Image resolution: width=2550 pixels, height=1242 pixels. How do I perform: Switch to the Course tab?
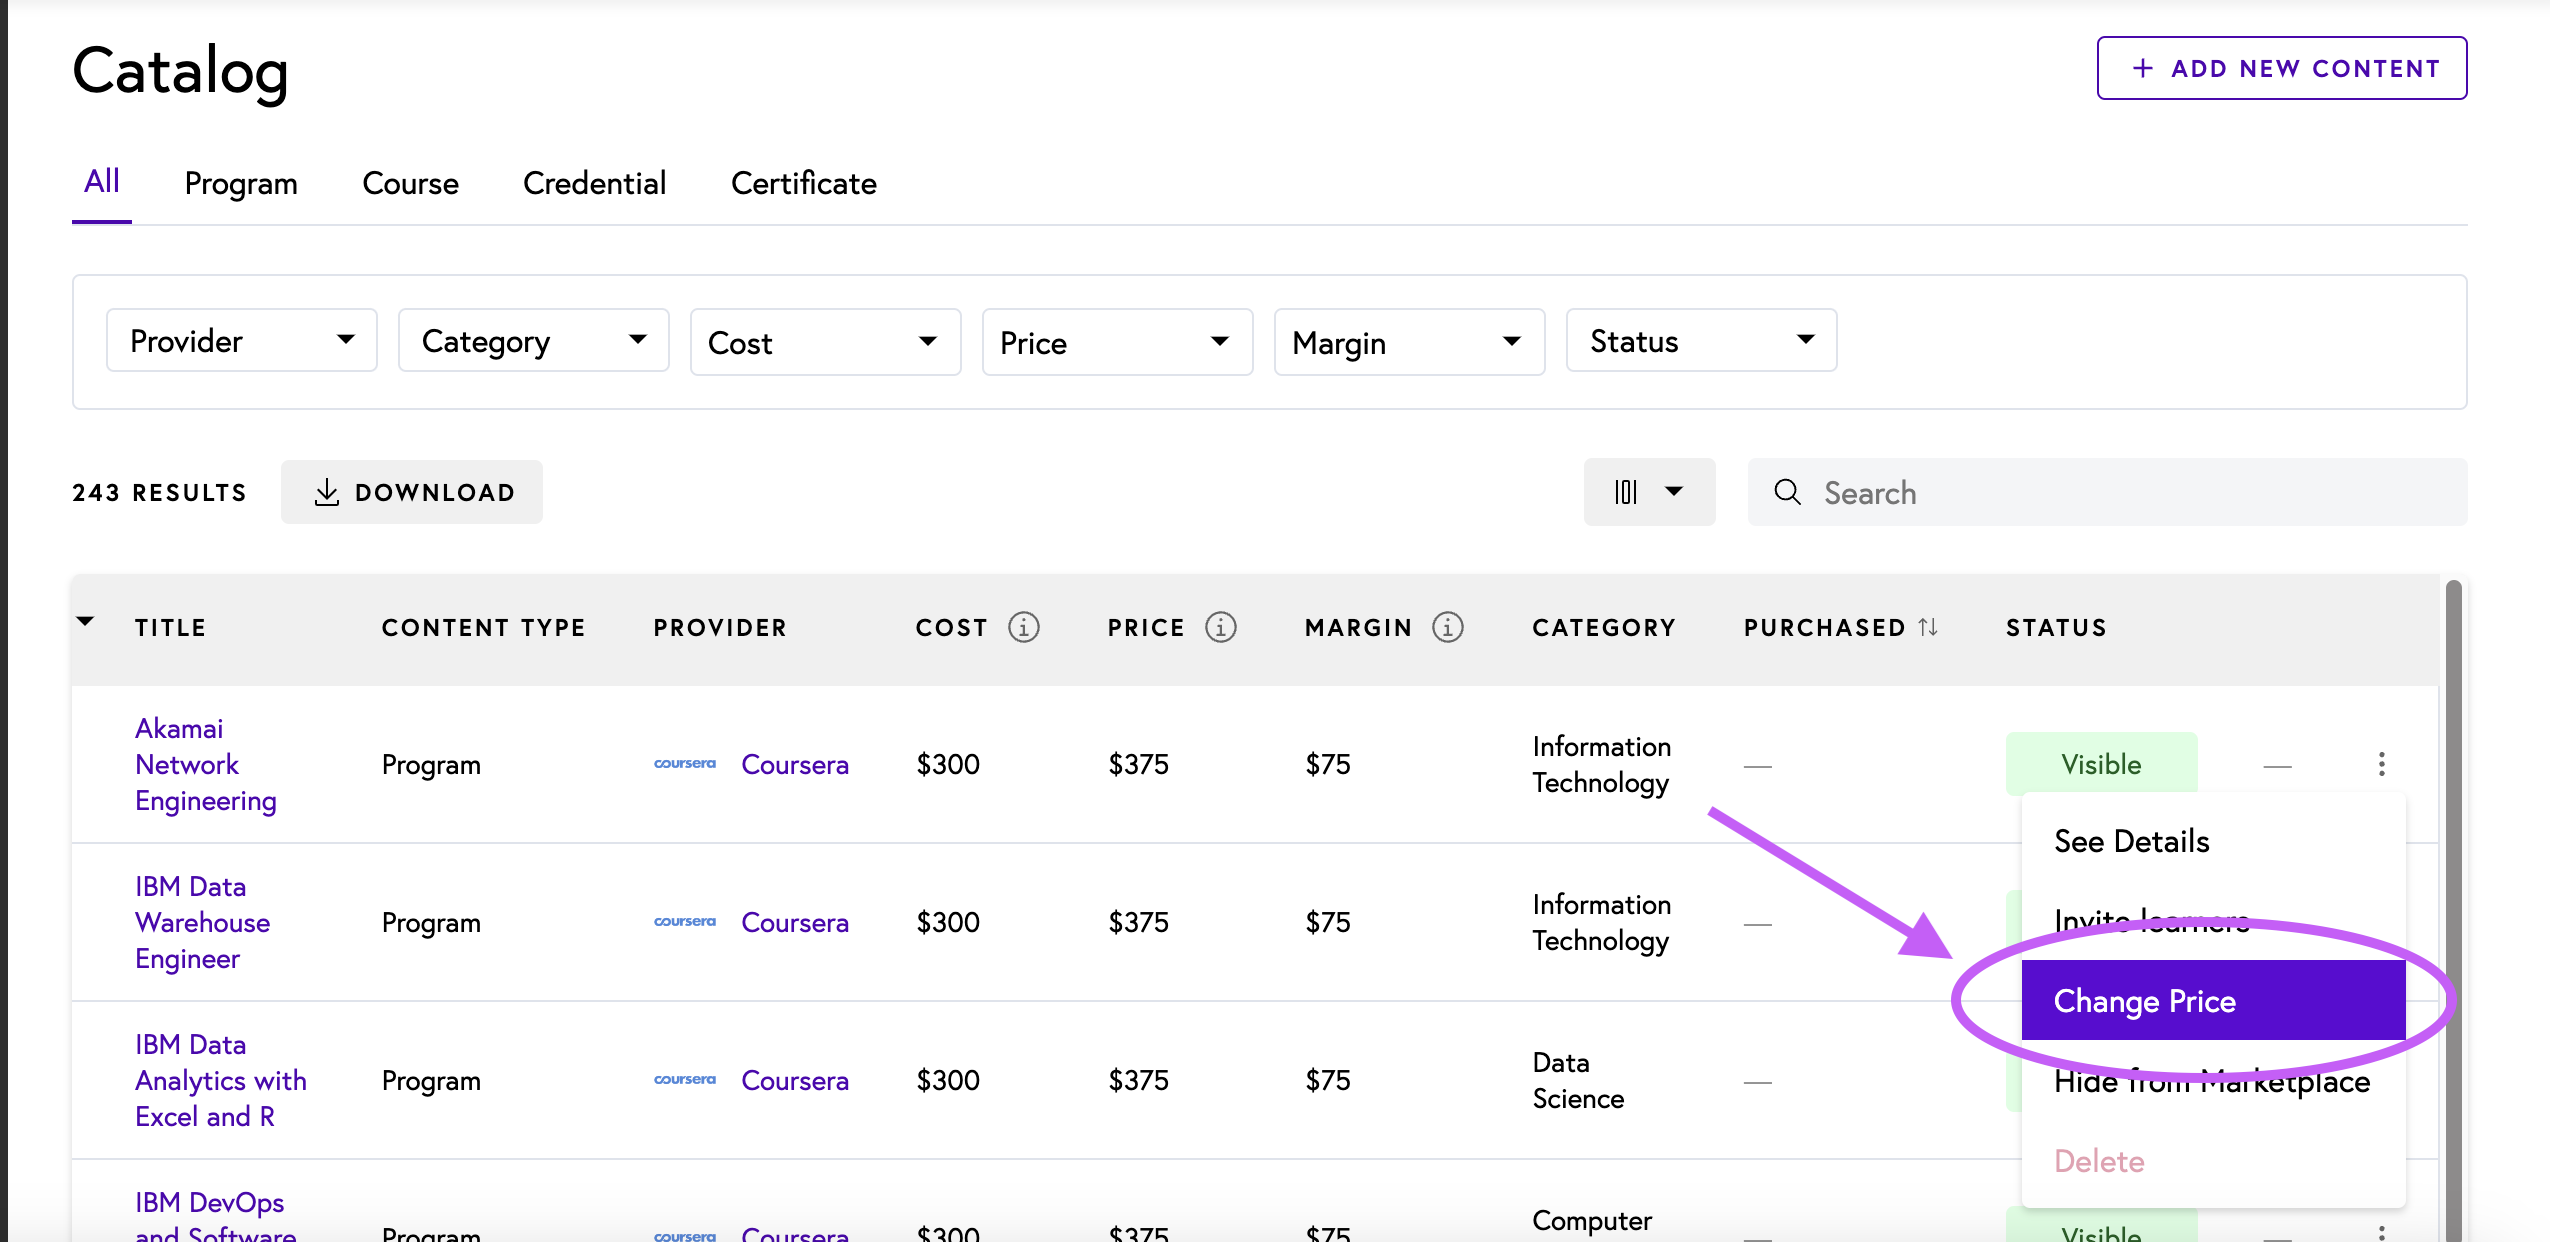coord(410,183)
